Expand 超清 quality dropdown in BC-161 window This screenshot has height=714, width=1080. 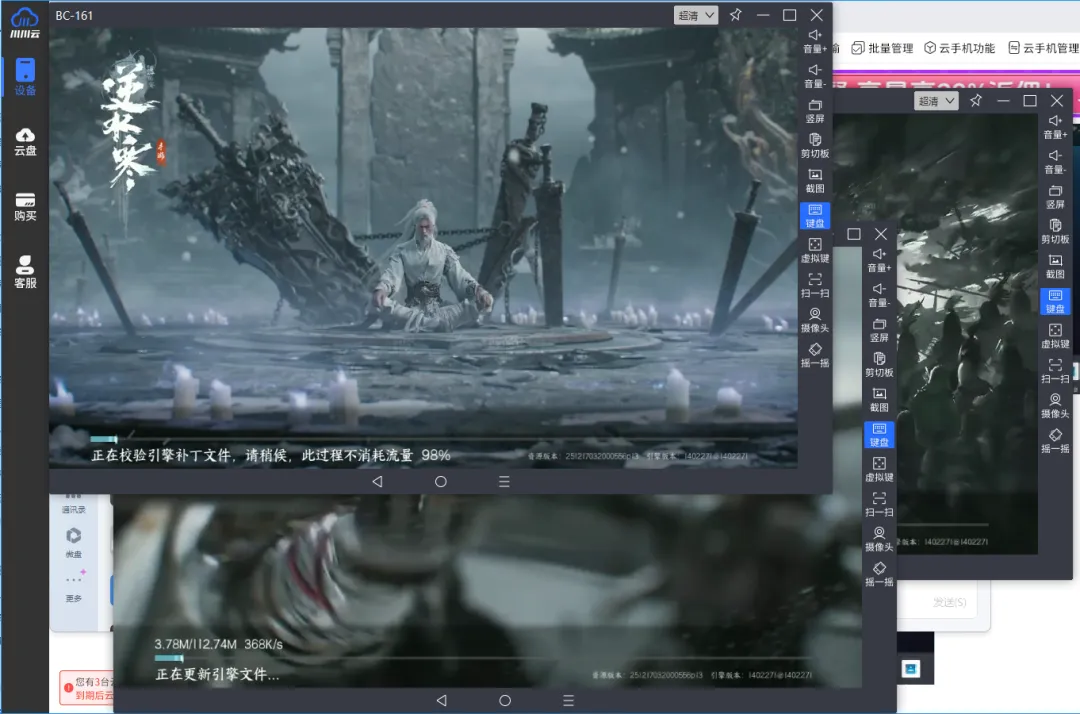coord(696,15)
